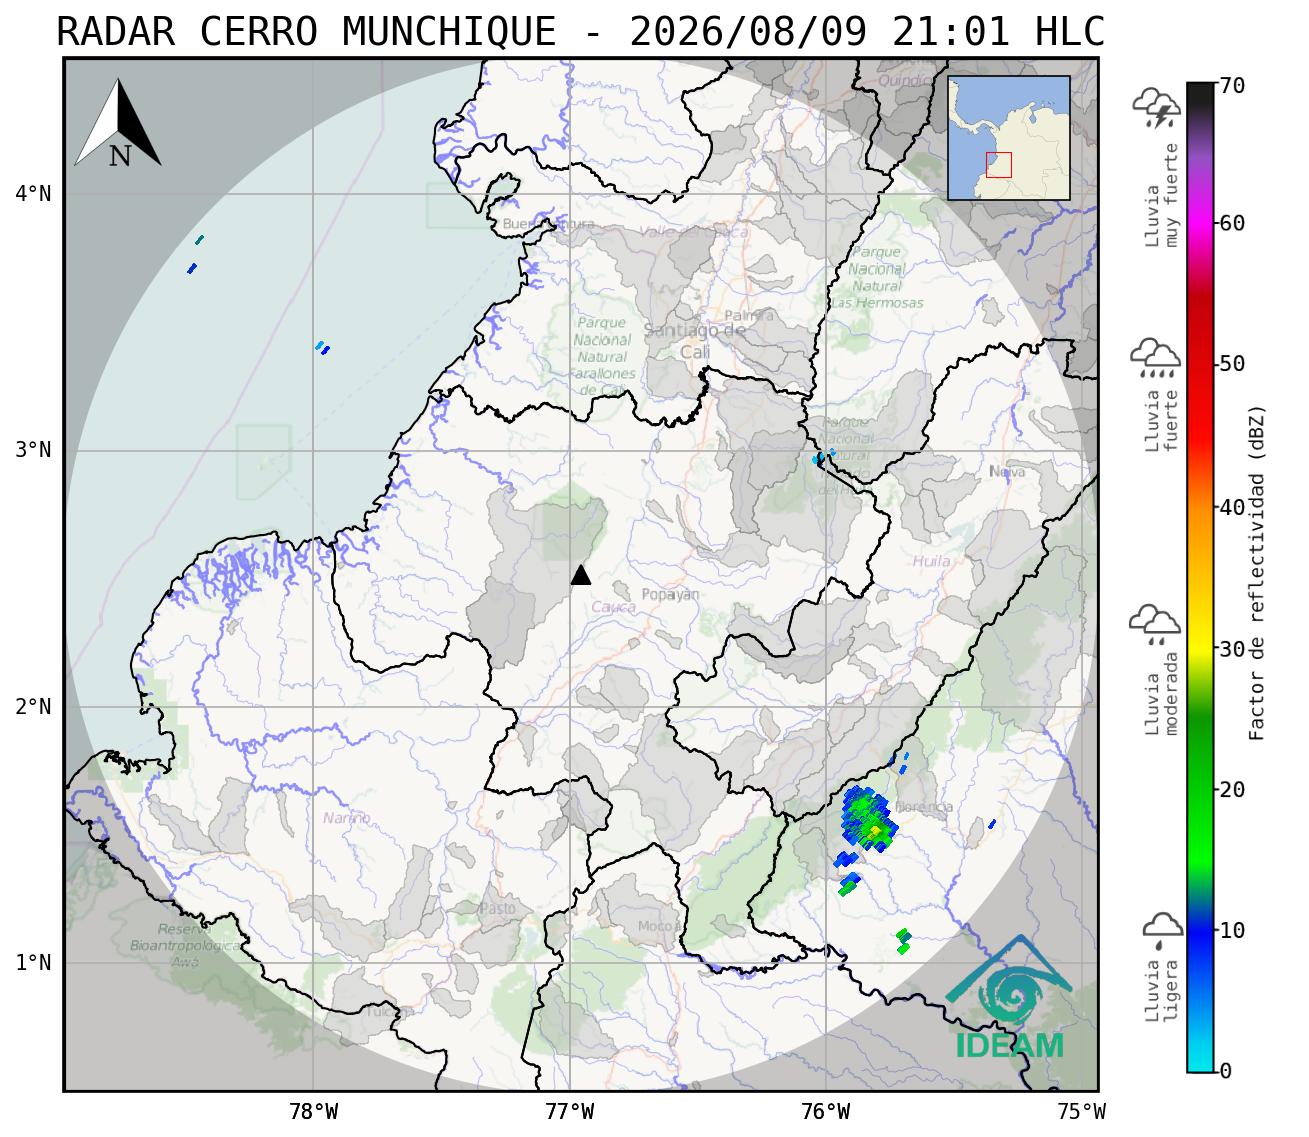Viewport: 1309px width, 1137px height.
Task: Open the inset locator map of Colombia
Action: (1009, 138)
